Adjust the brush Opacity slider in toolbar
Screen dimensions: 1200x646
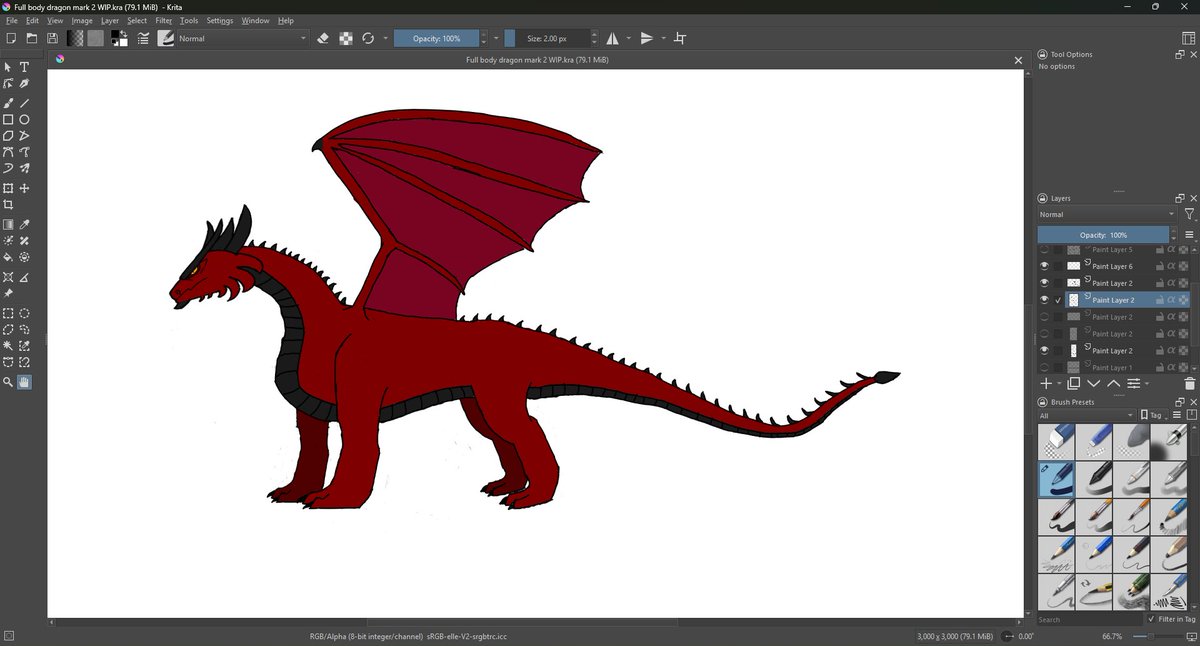point(436,38)
